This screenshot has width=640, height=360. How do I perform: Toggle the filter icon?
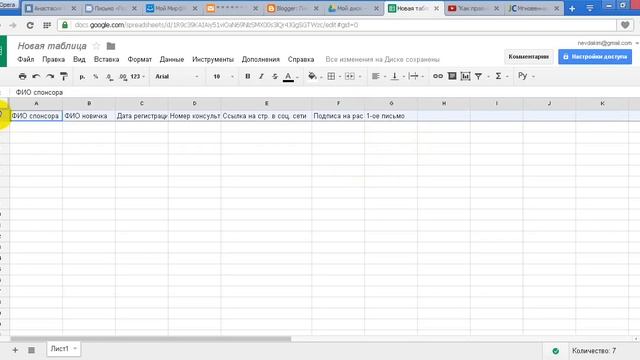click(x=478, y=76)
